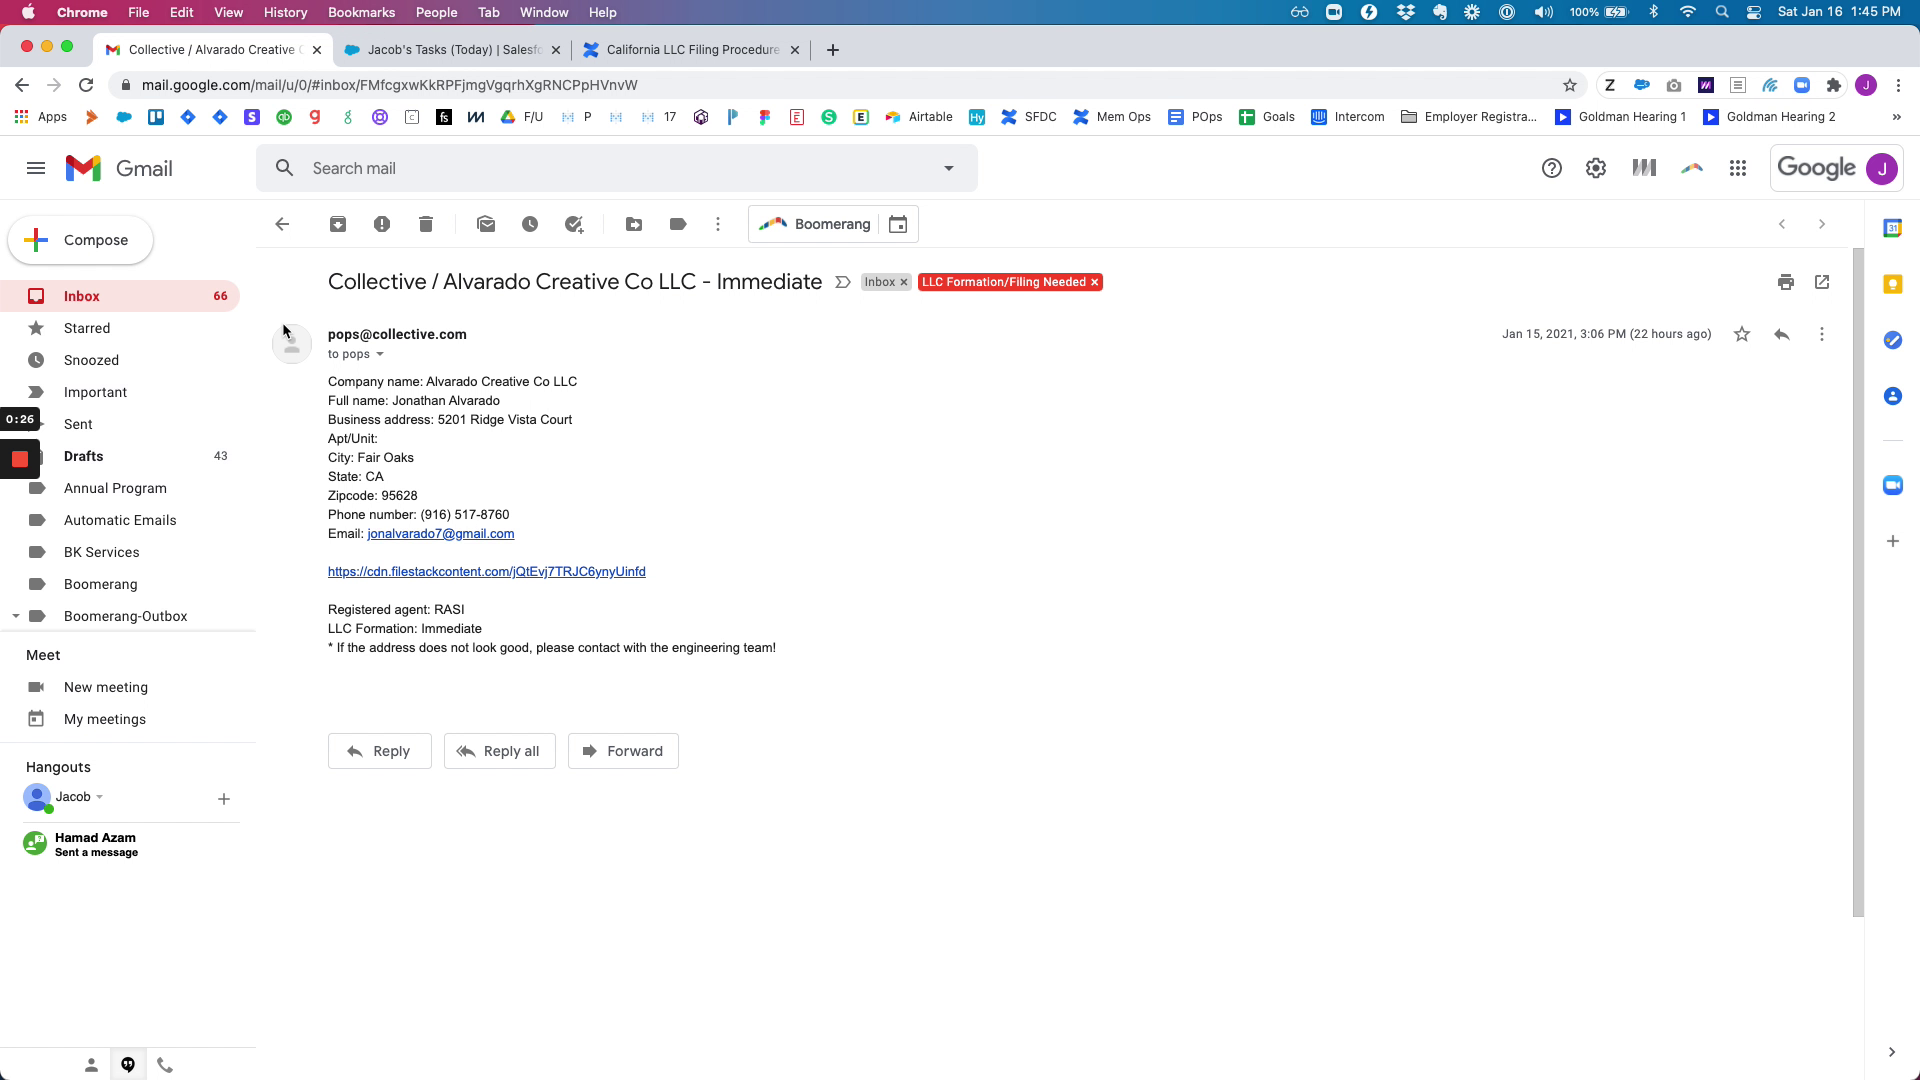Report this email as spam
Viewport: 1920px width, 1080px height.
point(382,224)
